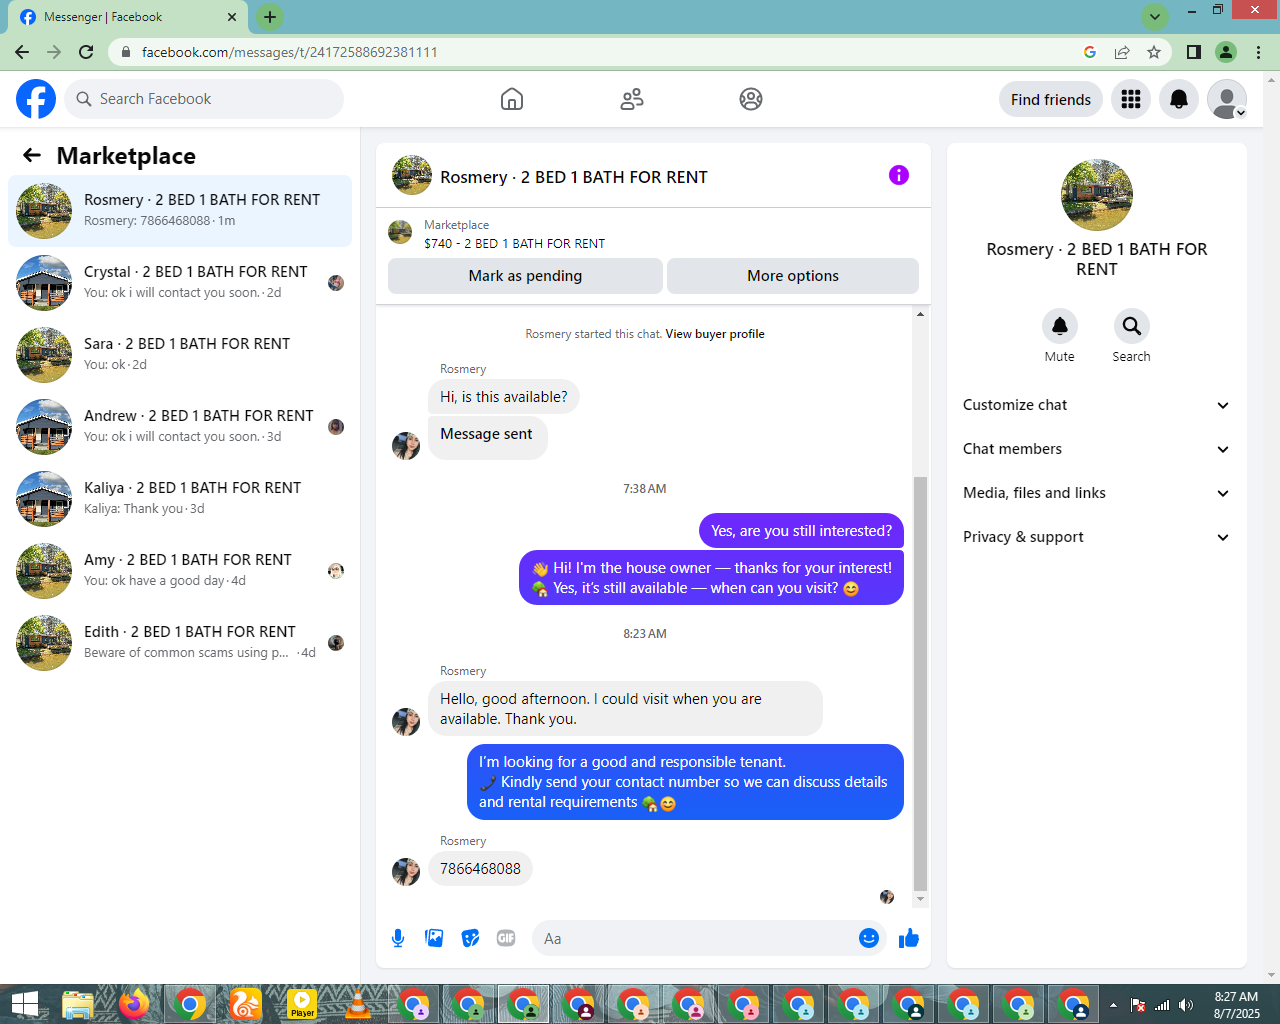Expand Chat members section
This screenshot has height=1024, width=1280.
pos(1097,449)
